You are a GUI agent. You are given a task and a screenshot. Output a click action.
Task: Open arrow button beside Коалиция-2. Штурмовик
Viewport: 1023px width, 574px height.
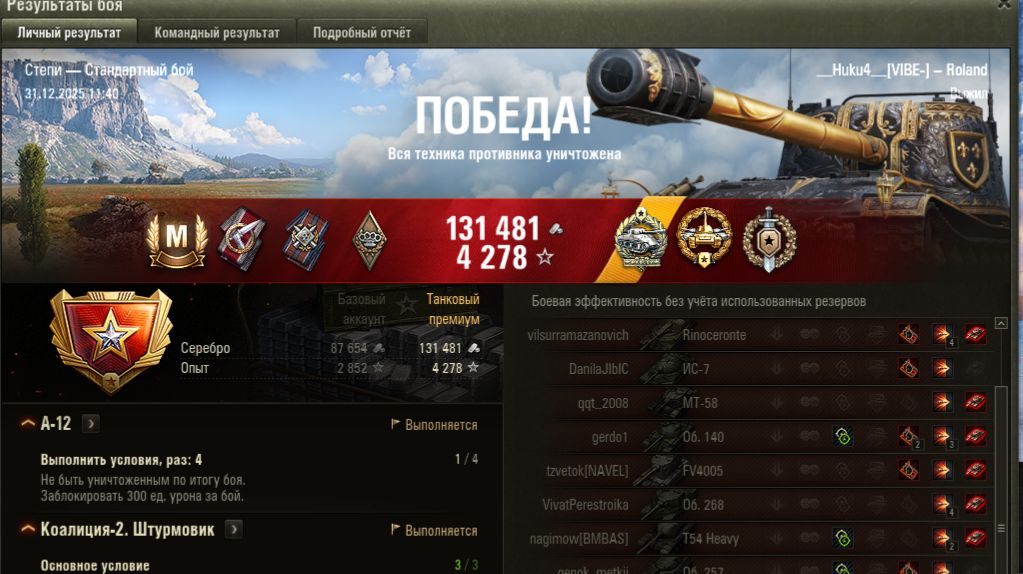234,529
